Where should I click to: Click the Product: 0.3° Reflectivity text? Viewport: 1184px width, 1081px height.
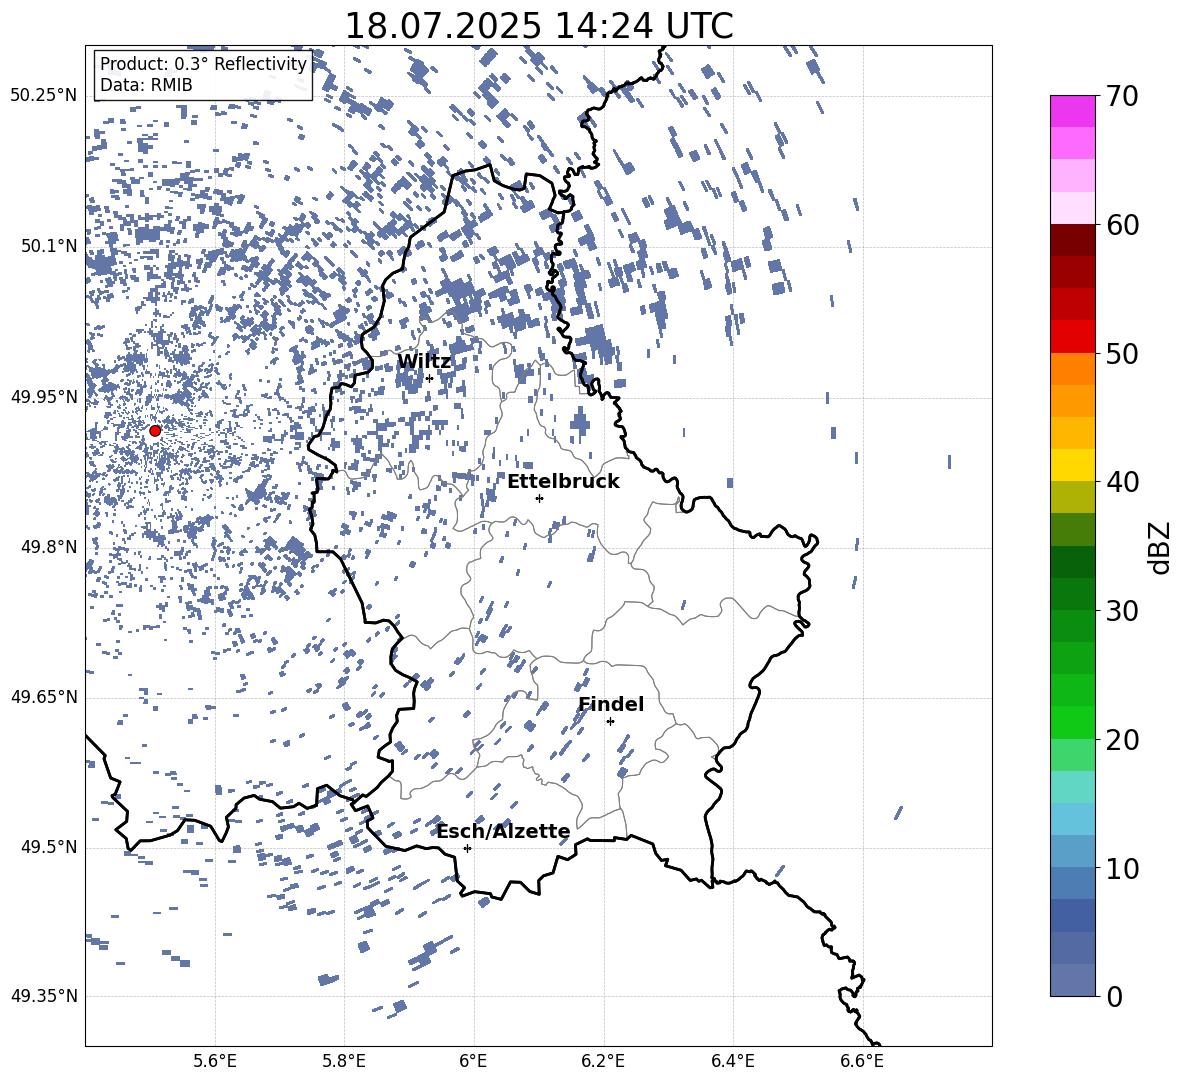click(203, 64)
